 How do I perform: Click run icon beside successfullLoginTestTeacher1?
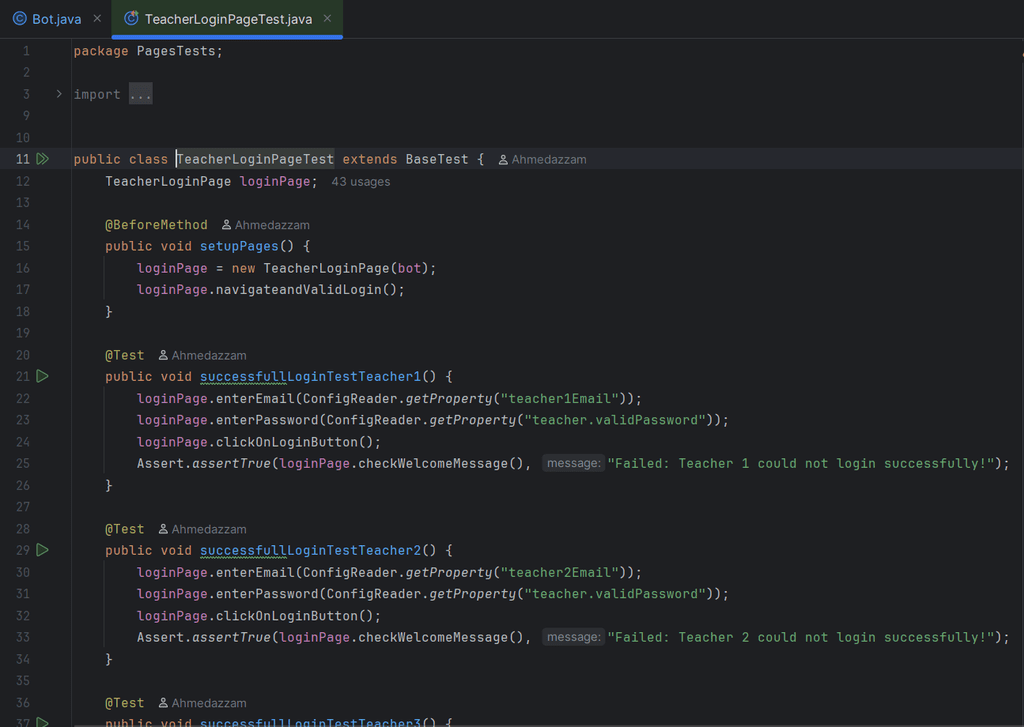[x=43, y=376]
